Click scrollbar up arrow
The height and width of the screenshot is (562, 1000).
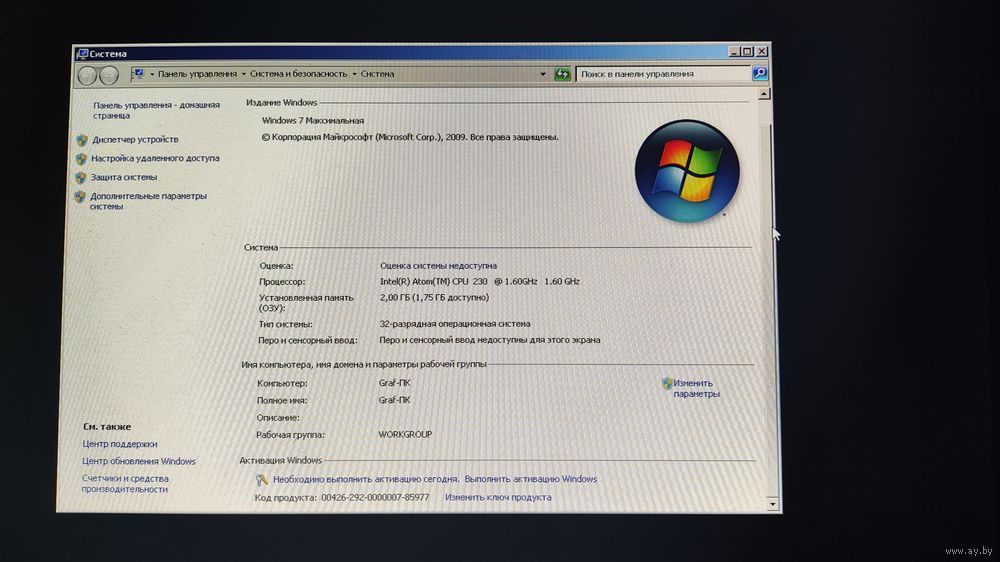point(764,94)
